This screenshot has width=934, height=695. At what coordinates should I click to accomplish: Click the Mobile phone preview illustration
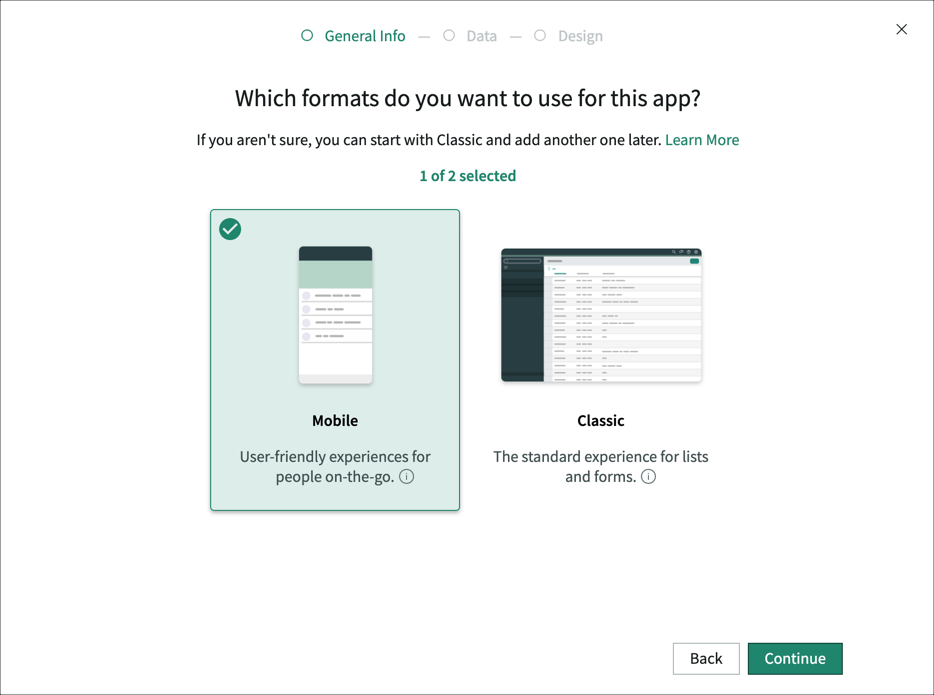(335, 314)
